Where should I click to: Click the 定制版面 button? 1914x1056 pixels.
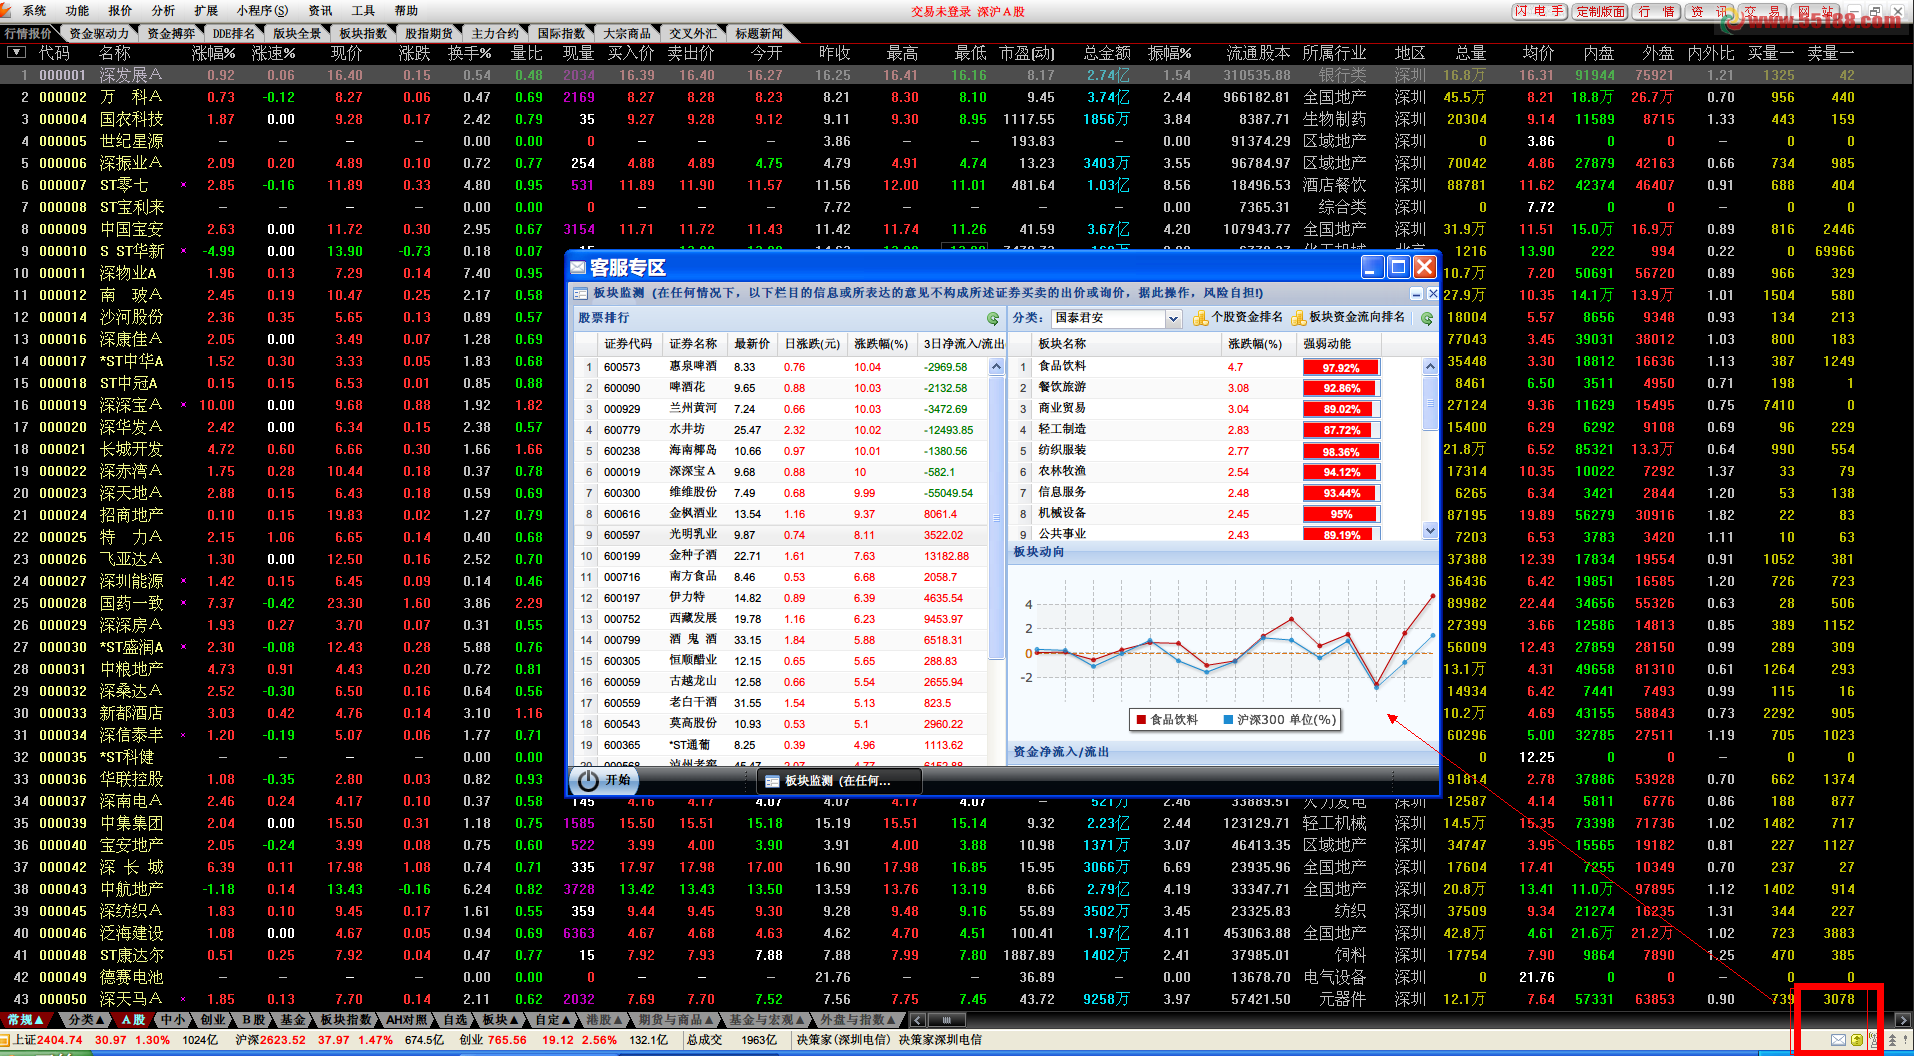point(1601,12)
